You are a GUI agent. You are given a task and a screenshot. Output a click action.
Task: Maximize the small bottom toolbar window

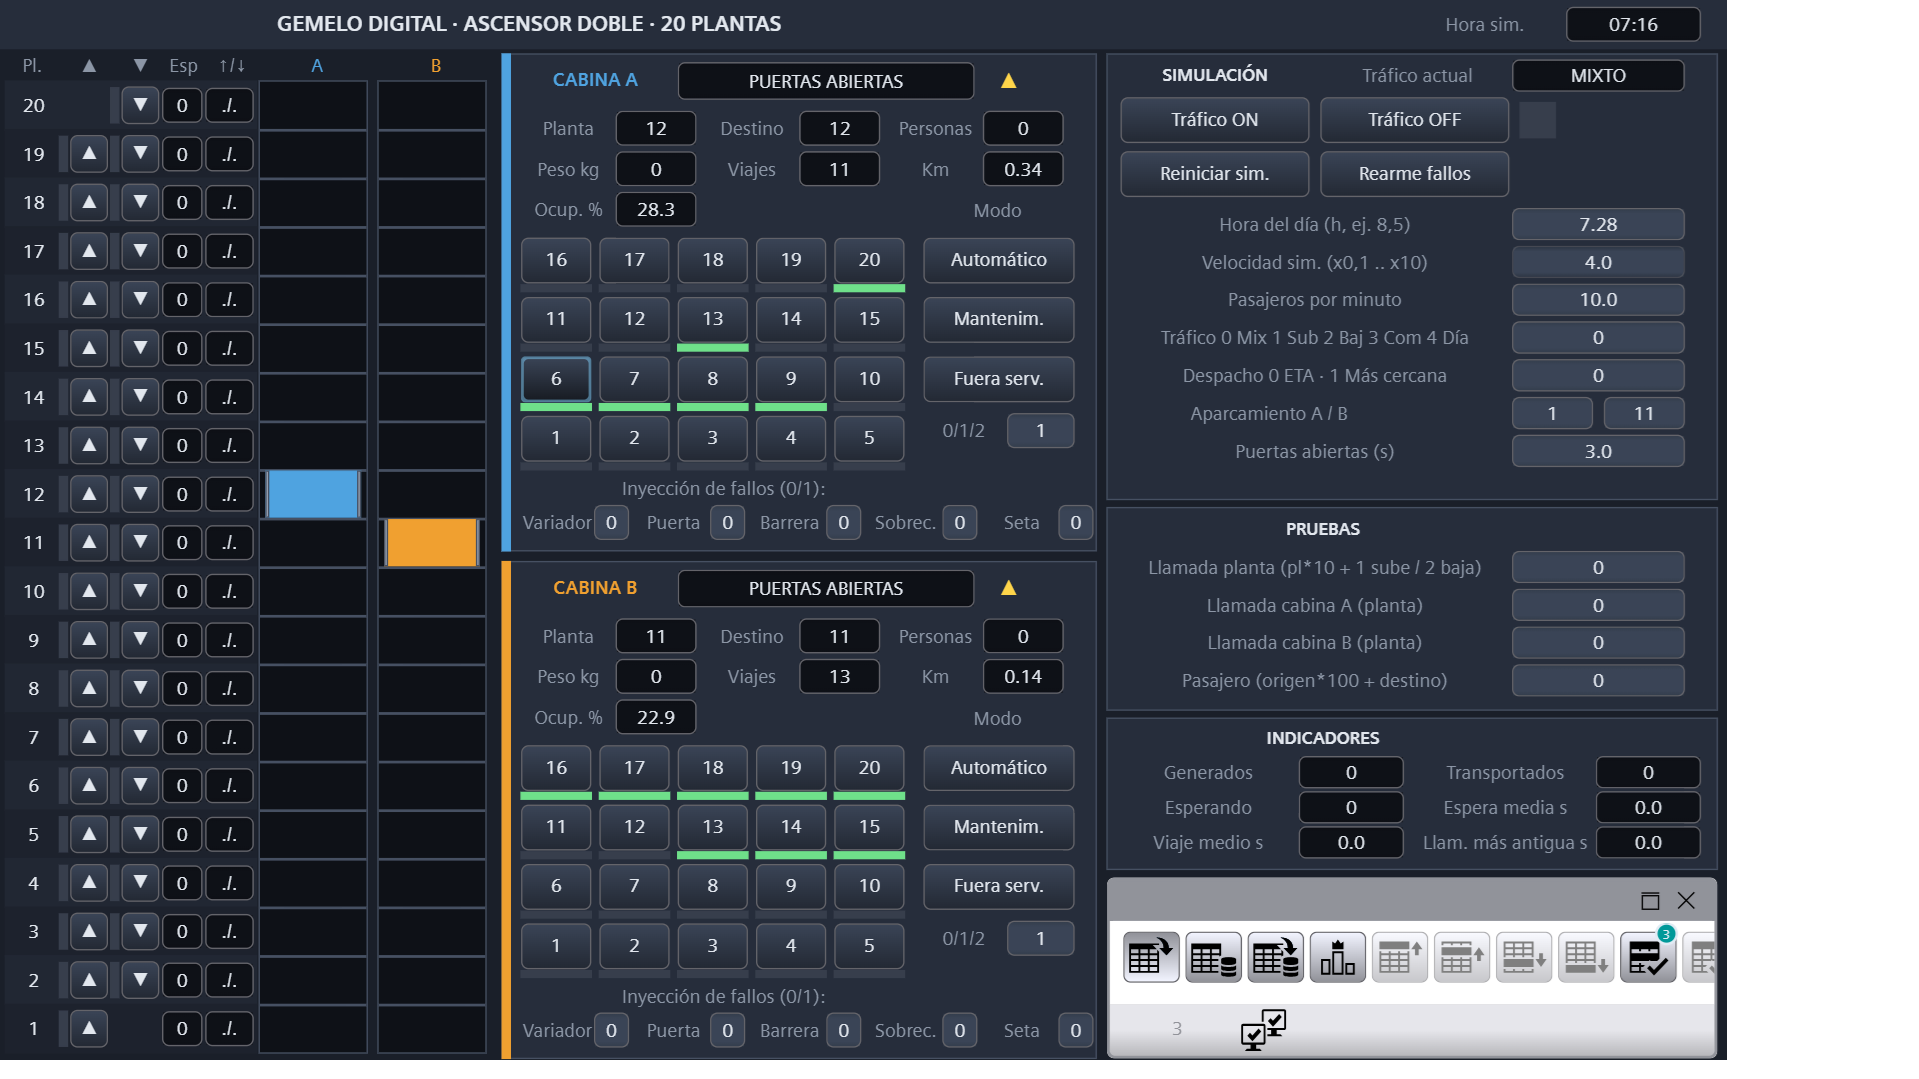[x=1650, y=901]
